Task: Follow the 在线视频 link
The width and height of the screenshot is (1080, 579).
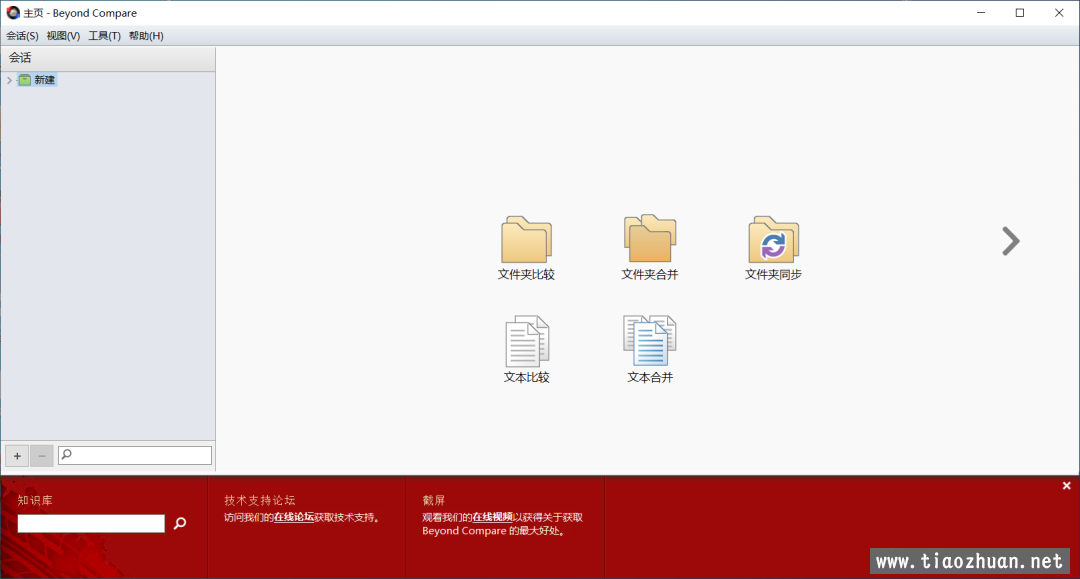Action: (492, 517)
